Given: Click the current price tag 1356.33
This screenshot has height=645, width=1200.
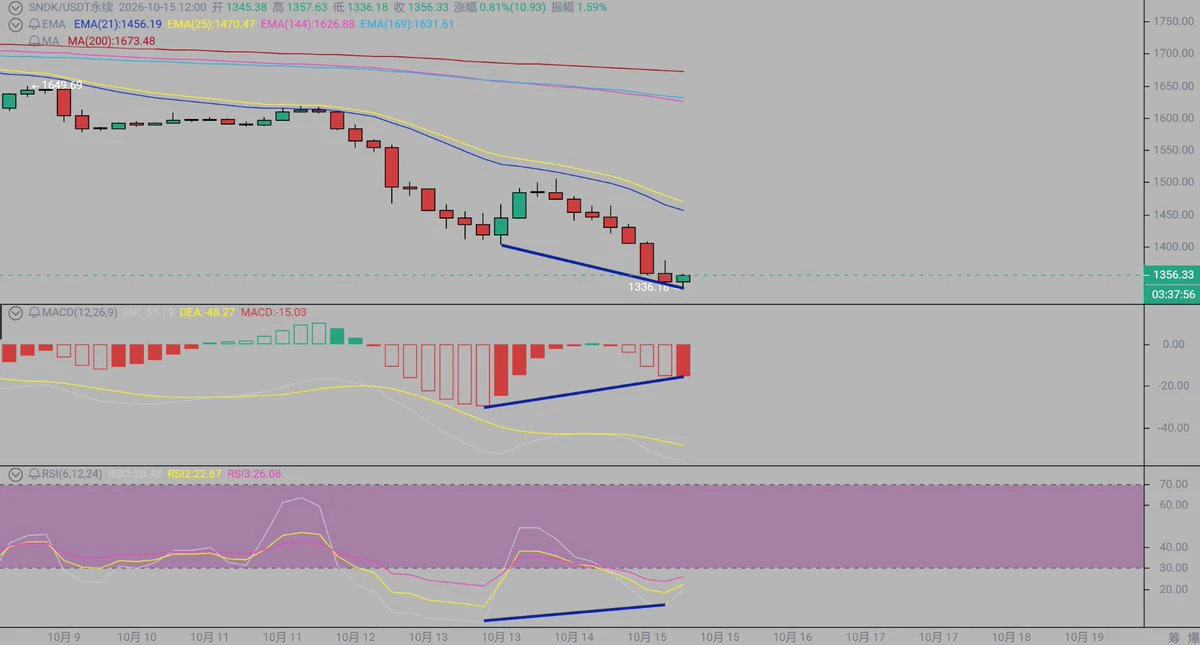Looking at the screenshot, I should click(x=1173, y=274).
